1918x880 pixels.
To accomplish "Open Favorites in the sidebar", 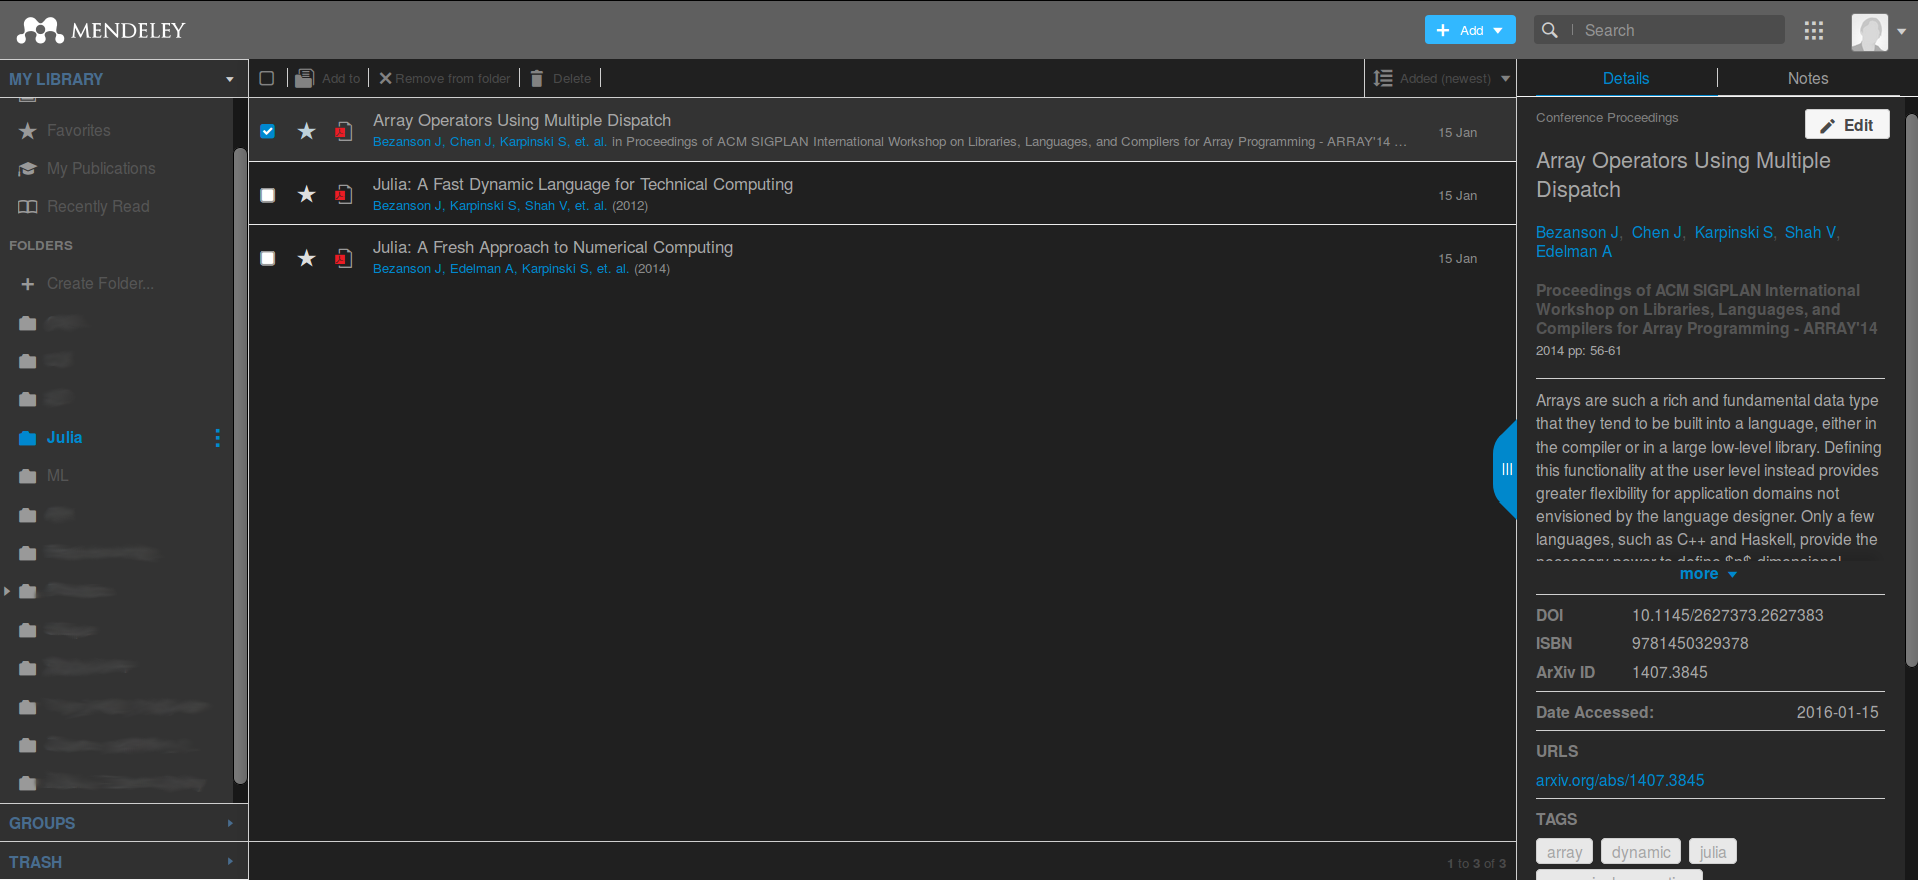I will (x=78, y=130).
